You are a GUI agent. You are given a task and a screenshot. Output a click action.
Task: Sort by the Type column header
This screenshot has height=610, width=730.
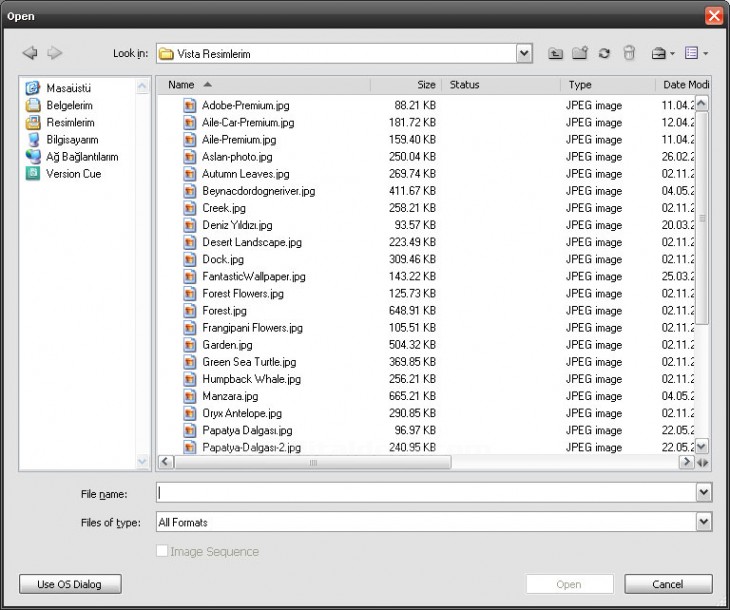point(608,85)
